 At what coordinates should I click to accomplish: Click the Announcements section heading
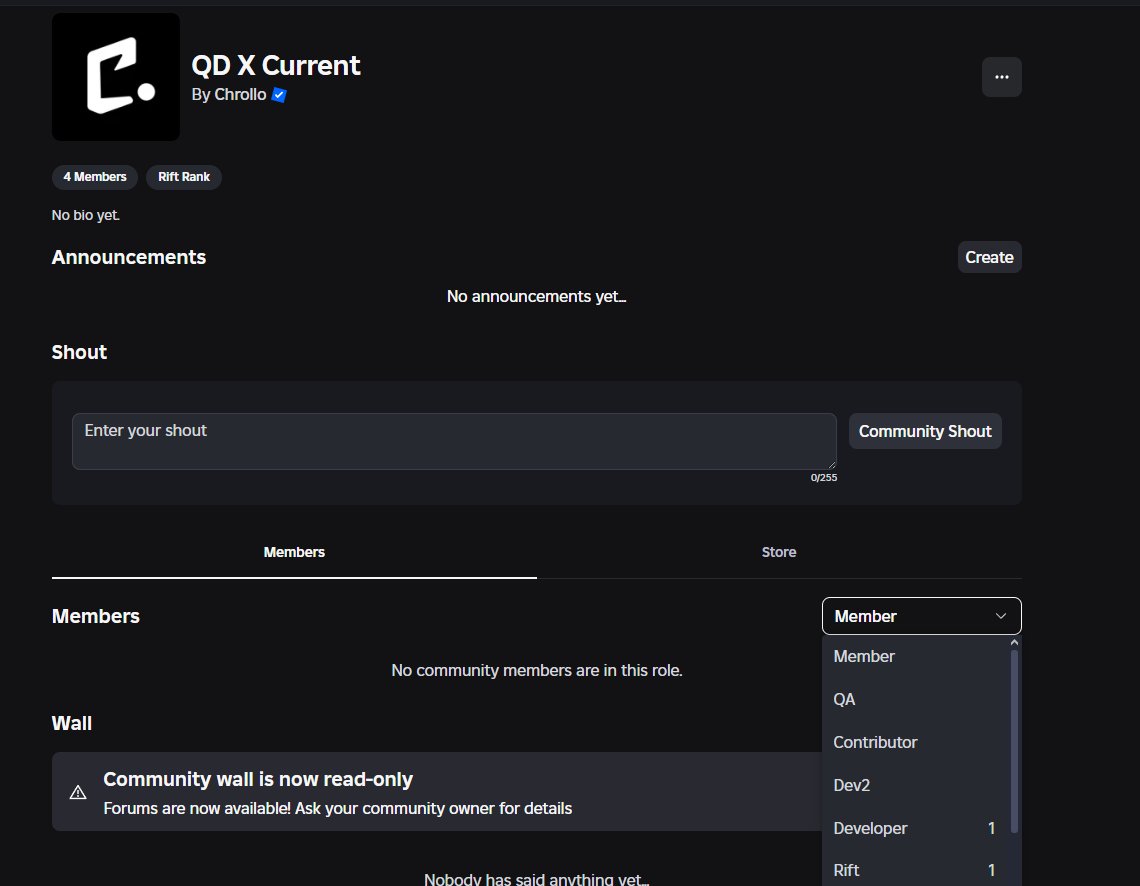coord(129,257)
